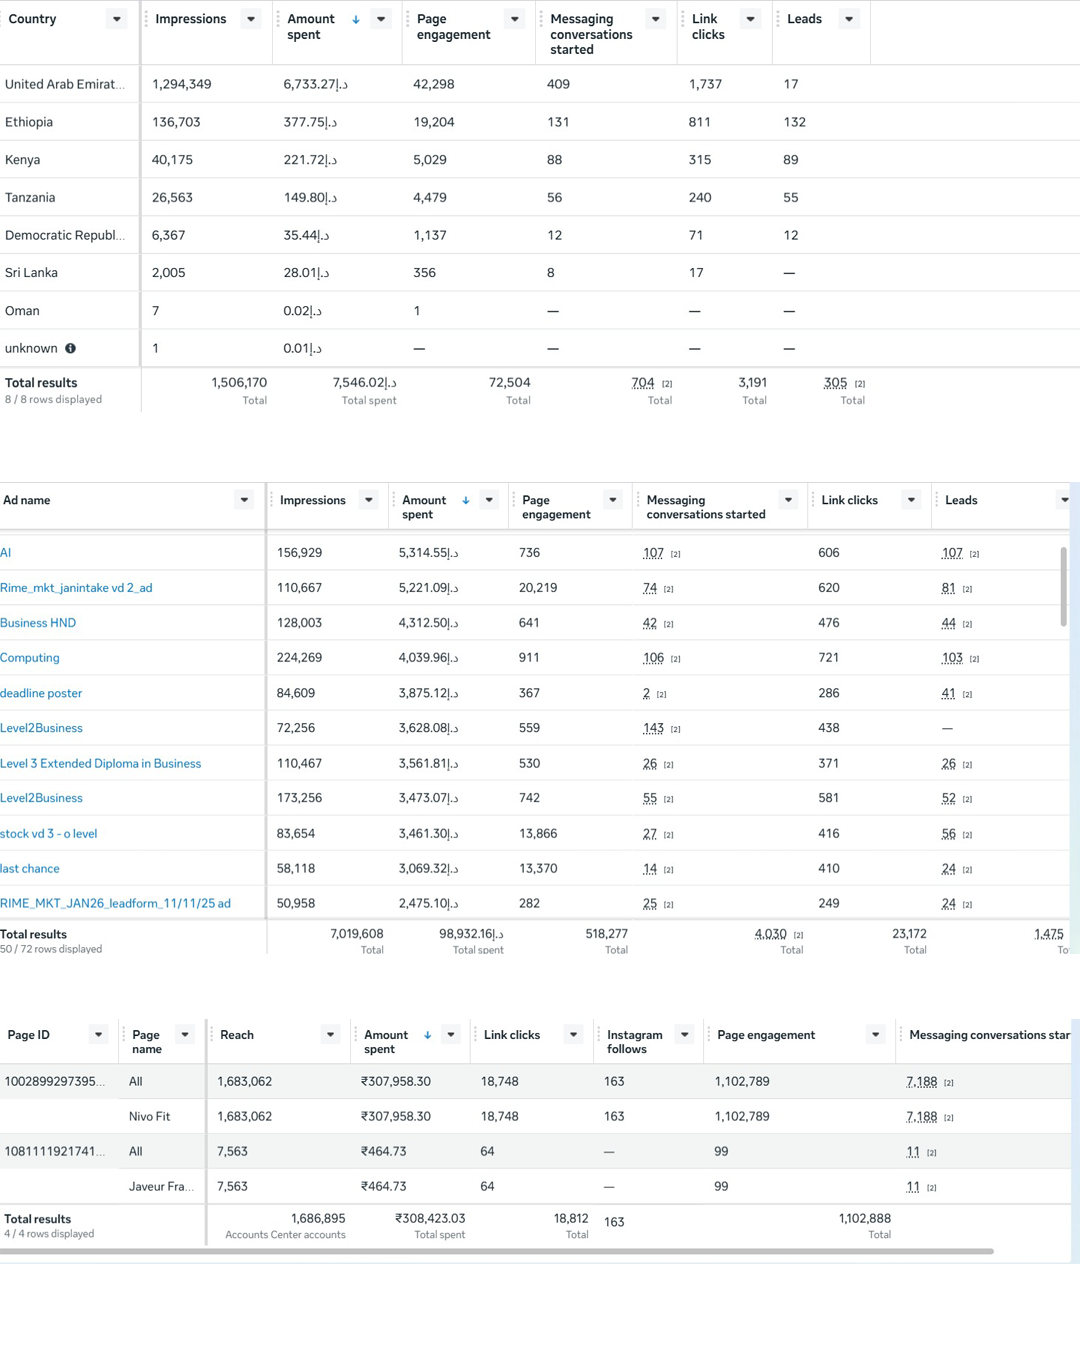
Task: Open Ad name column dropdown arrow
Action: click(244, 500)
